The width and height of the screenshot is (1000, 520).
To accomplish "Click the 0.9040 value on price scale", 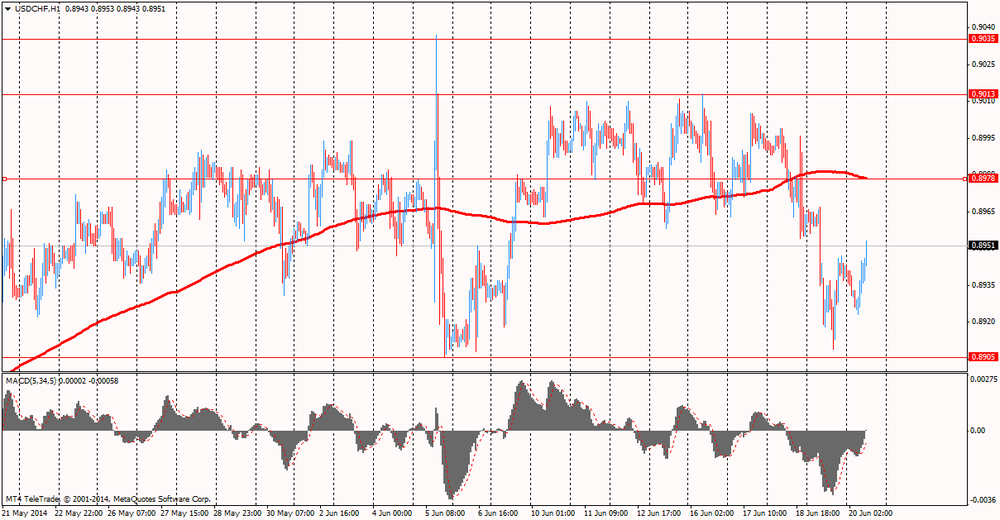I will coord(982,27).
